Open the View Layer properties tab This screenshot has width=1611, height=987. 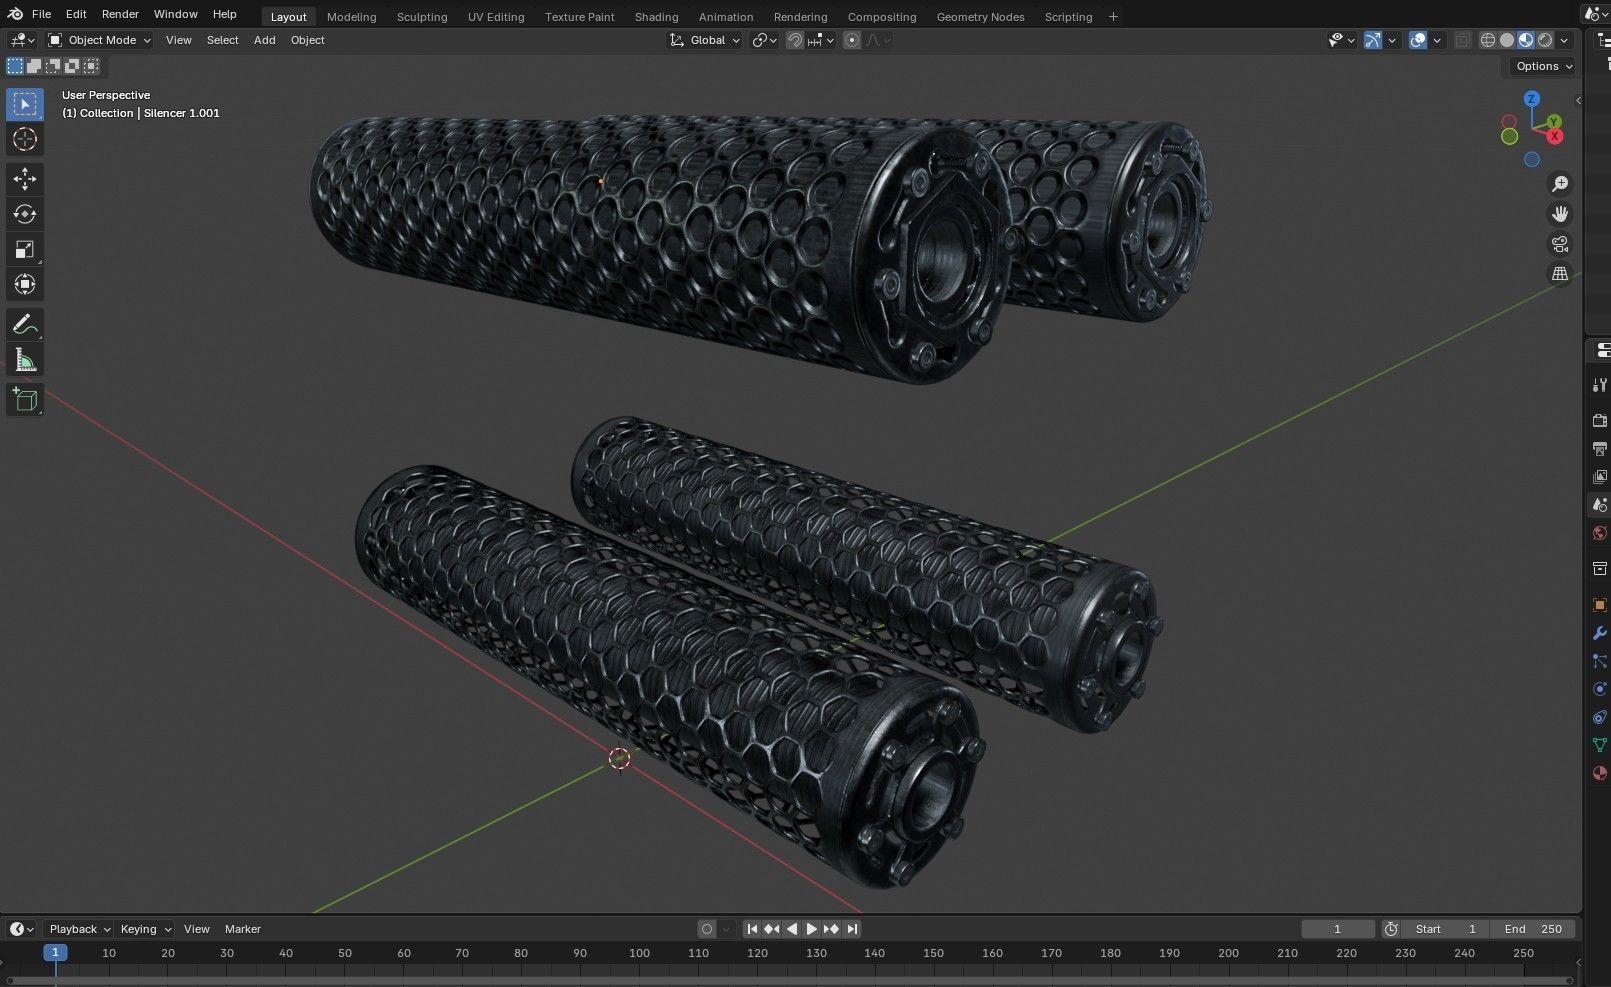(1599, 477)
